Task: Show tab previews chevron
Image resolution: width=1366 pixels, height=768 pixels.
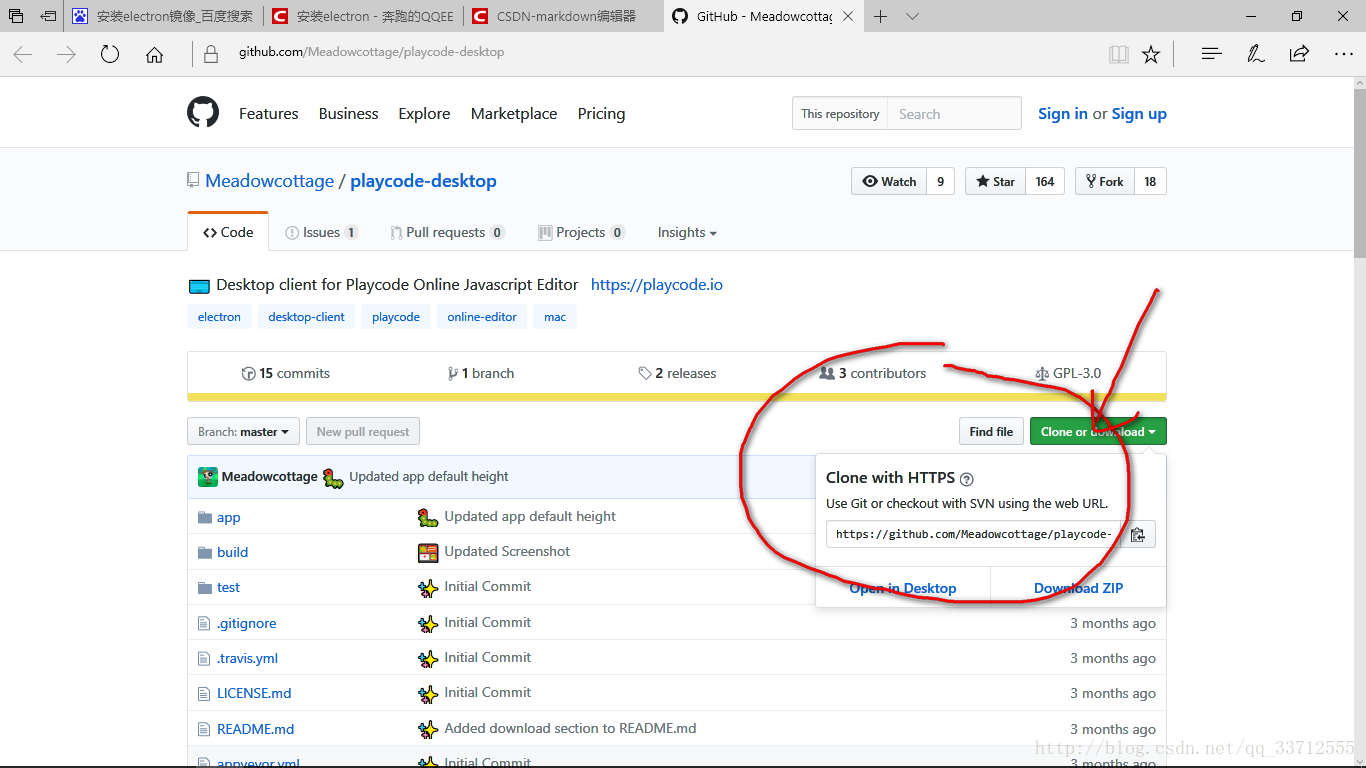Action: (912, 16)
